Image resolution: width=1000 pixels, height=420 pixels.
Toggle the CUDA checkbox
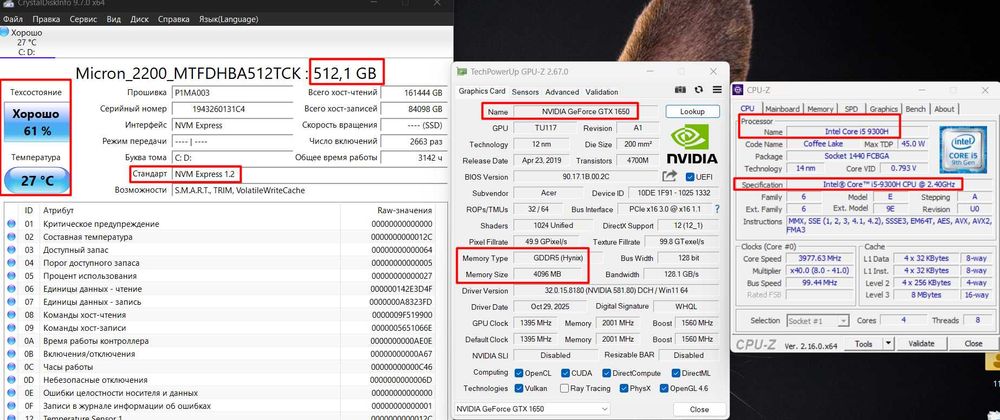tap(565, 373)
